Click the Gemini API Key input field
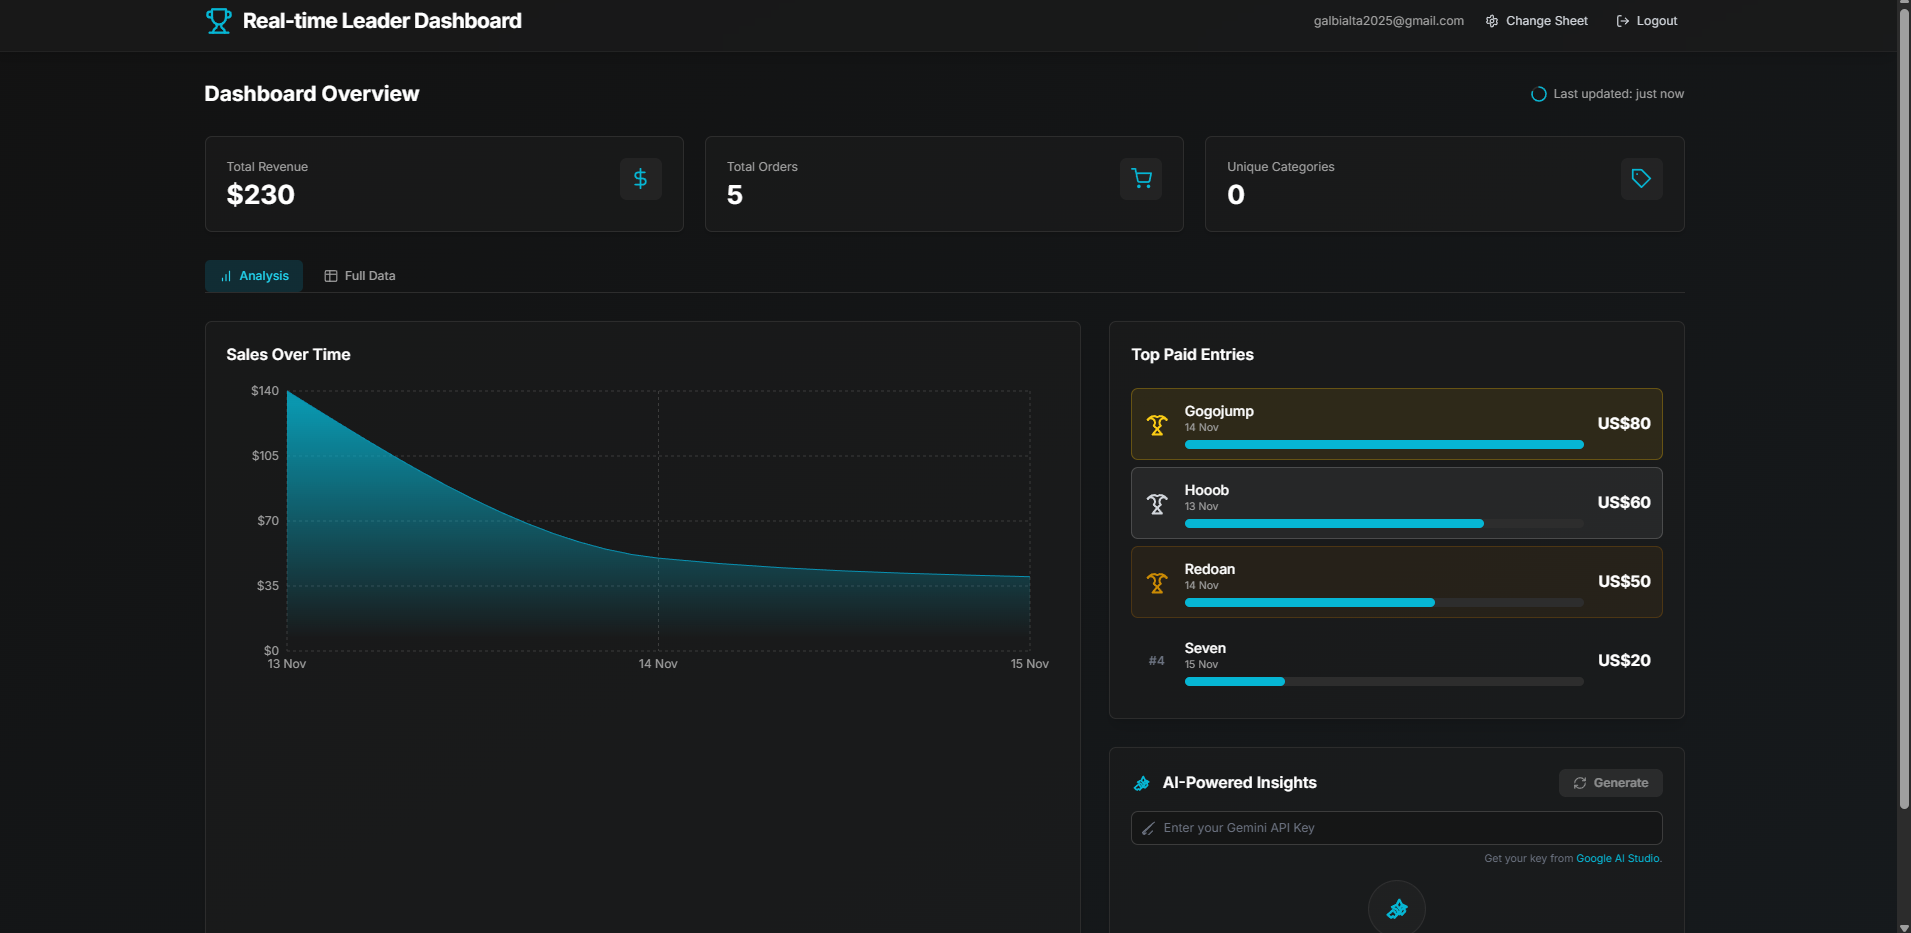 [x=1396, y=828]
